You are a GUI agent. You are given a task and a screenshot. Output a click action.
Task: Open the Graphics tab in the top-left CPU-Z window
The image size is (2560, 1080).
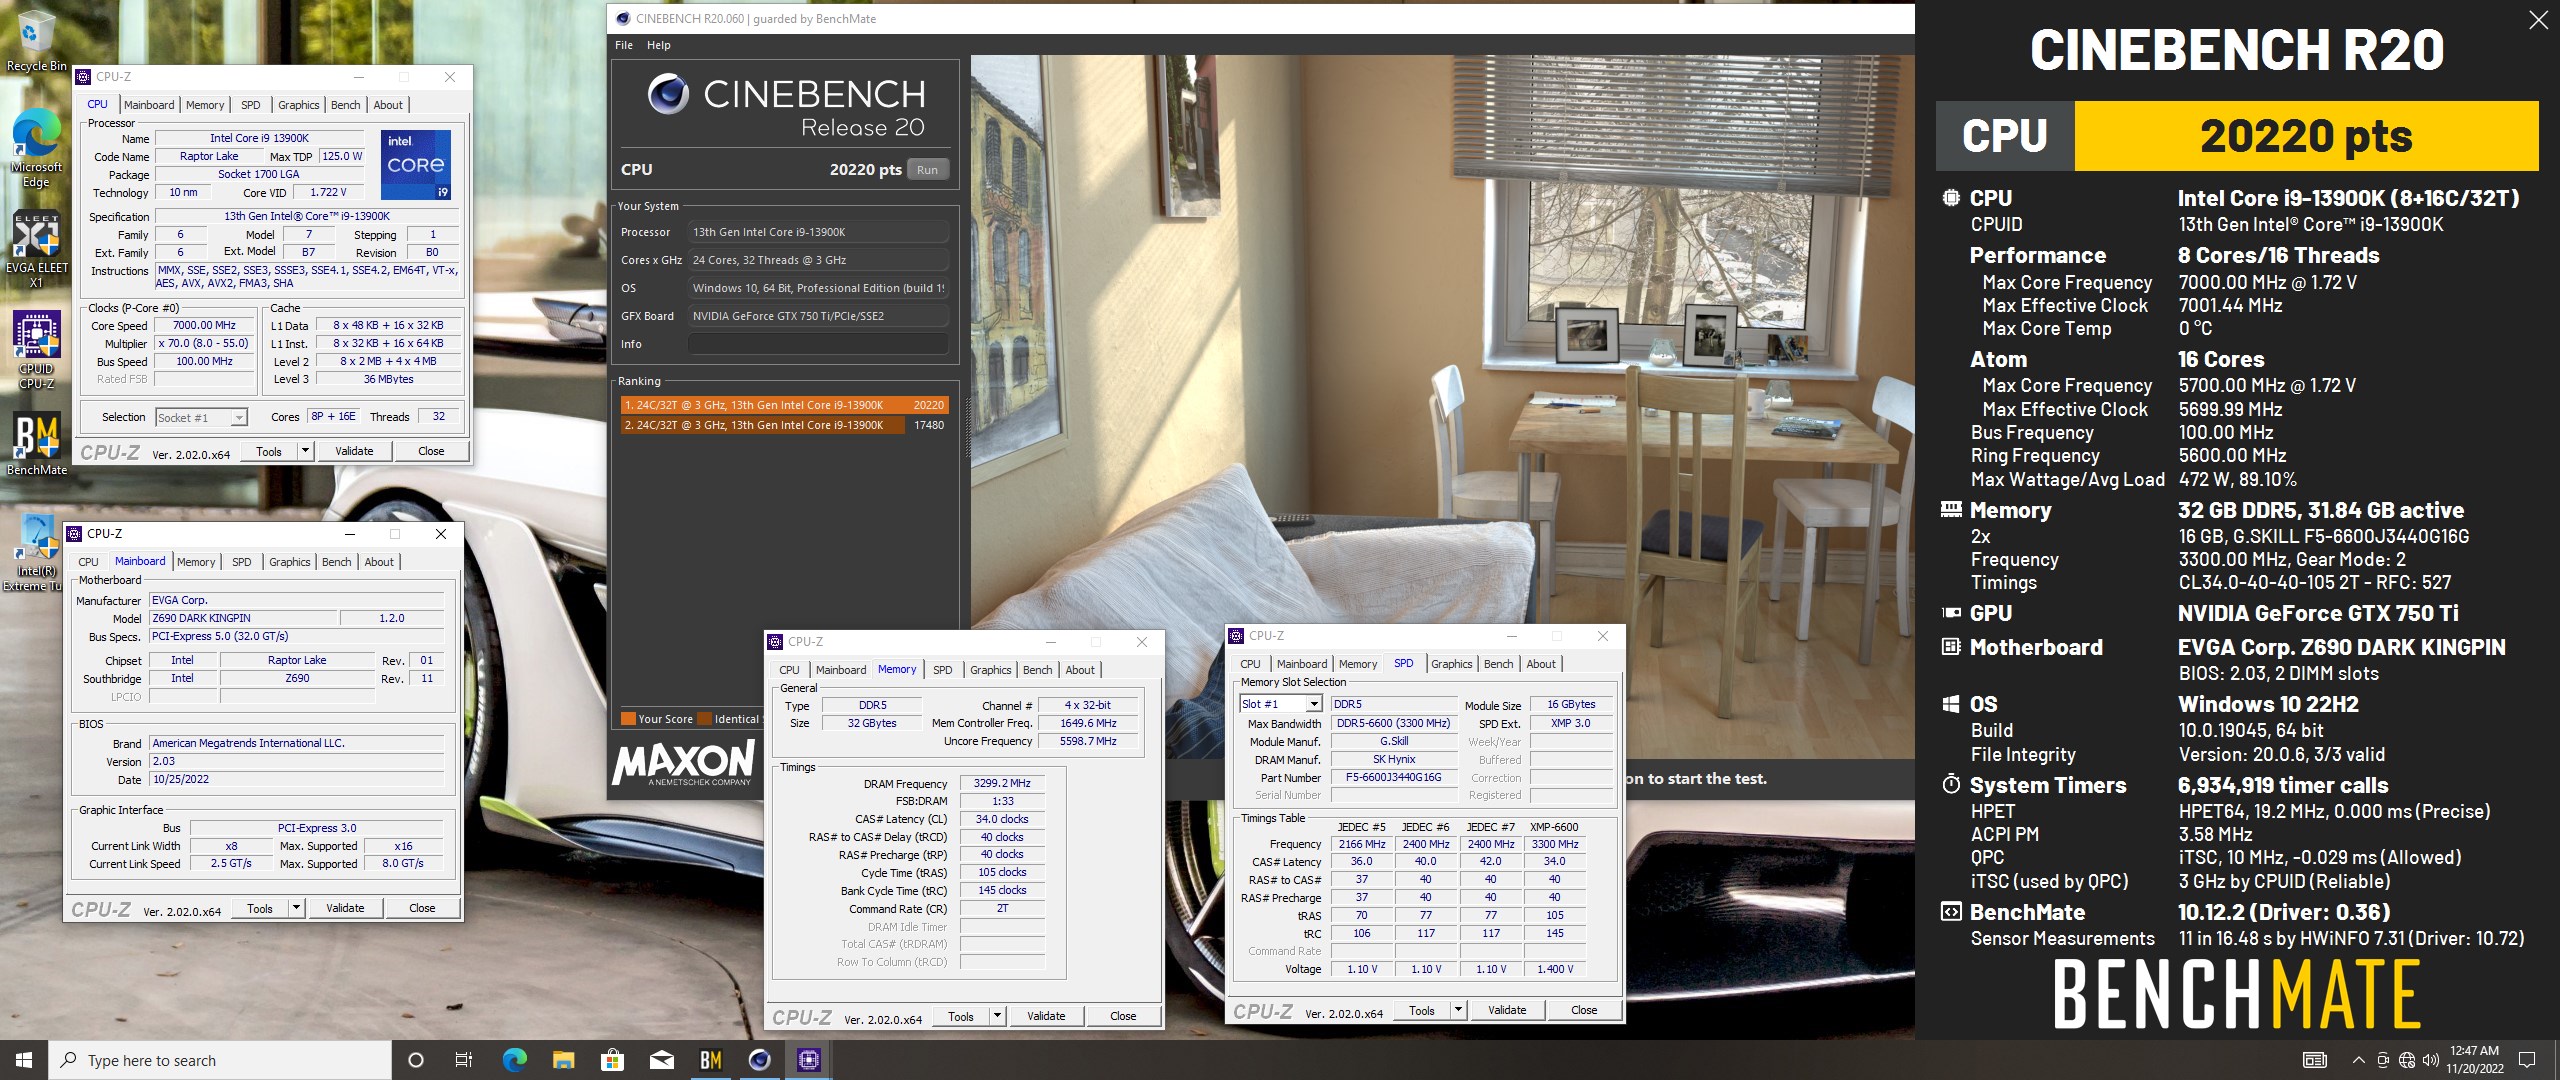pos(298,105)
